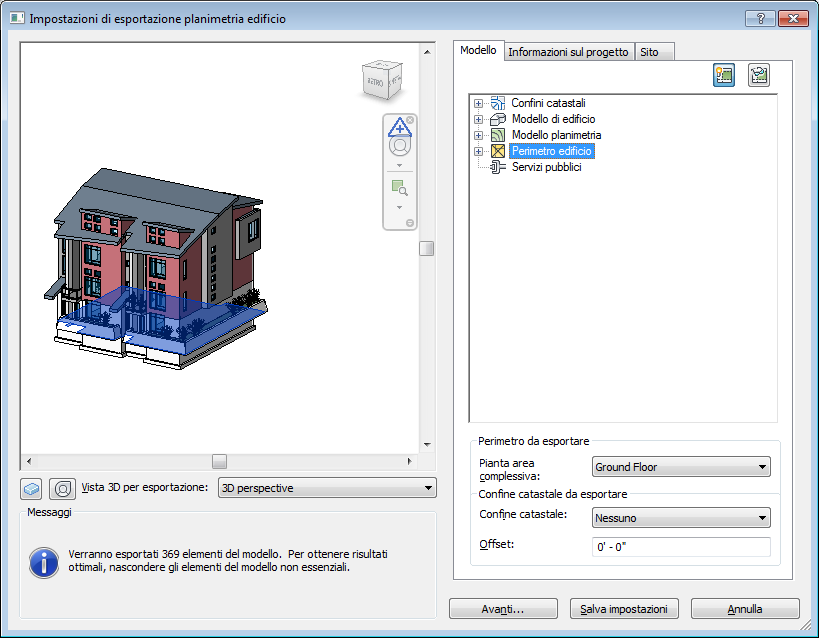Click Salva impostazioni button
The image size is (819, 638).
point(624,609)
